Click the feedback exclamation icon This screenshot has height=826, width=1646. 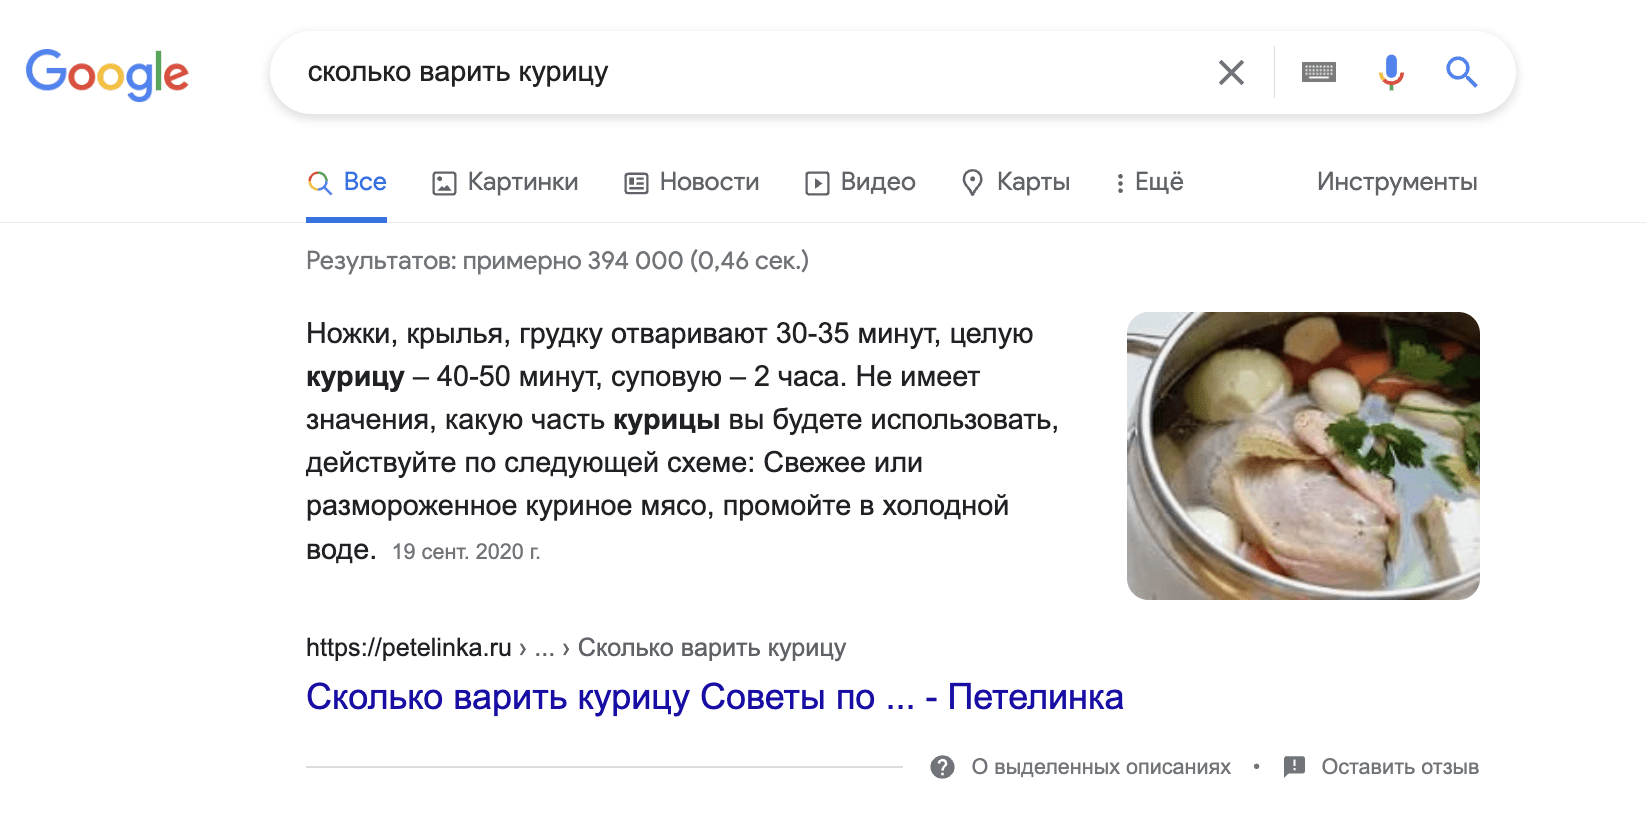(x=1294, y=767)
